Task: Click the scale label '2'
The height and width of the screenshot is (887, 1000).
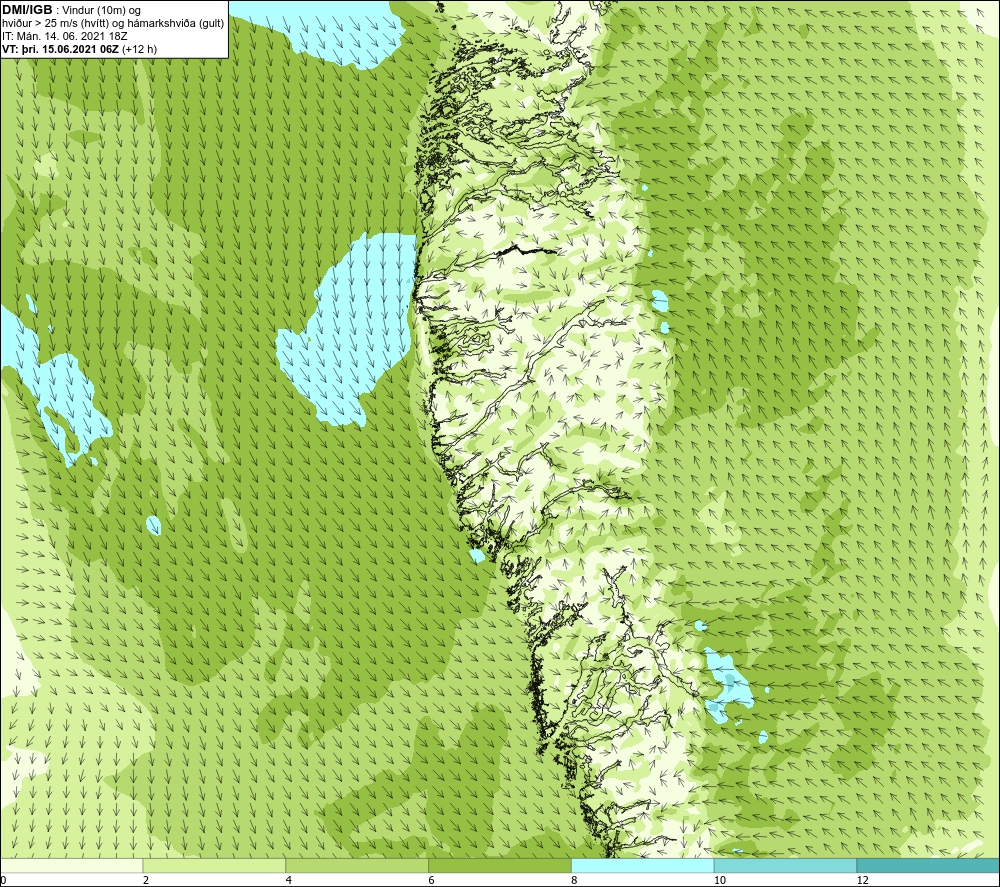Action: pyautogui.click(x=146, y=880)
